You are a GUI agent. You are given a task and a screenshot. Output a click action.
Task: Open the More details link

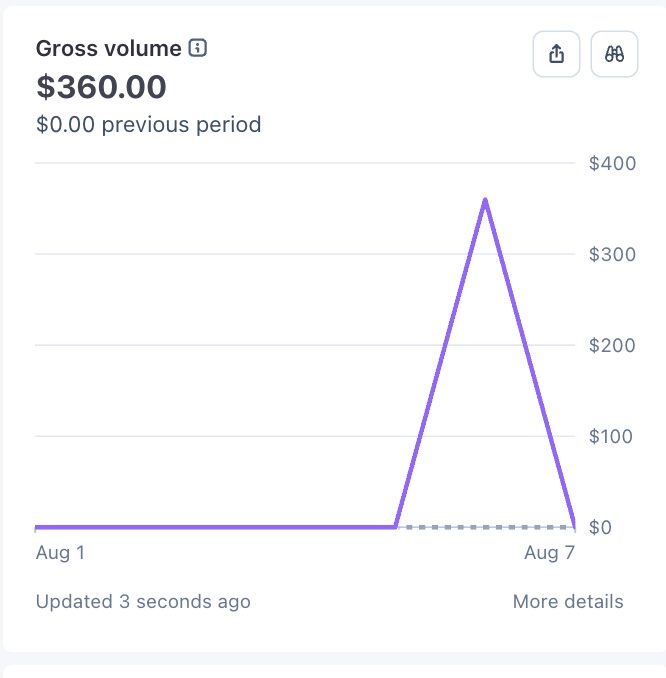point(568,601)
